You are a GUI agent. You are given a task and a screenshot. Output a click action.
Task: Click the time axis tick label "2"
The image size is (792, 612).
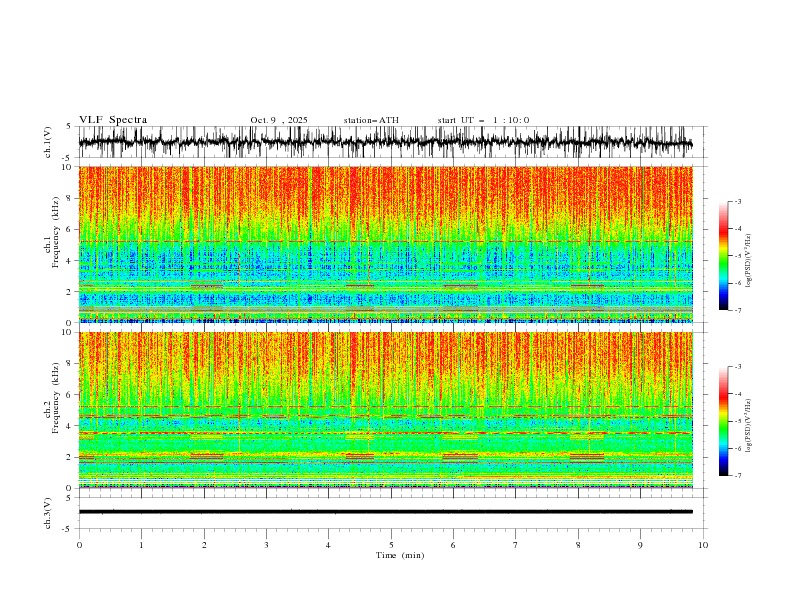[x=204, y=545]
